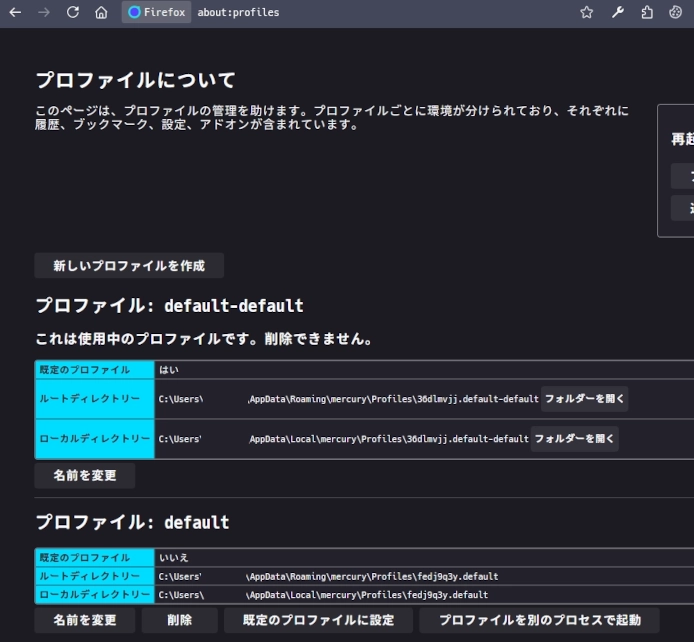Click the Local path ending 36dlmvjj.default-default

(x=343, y=439)
